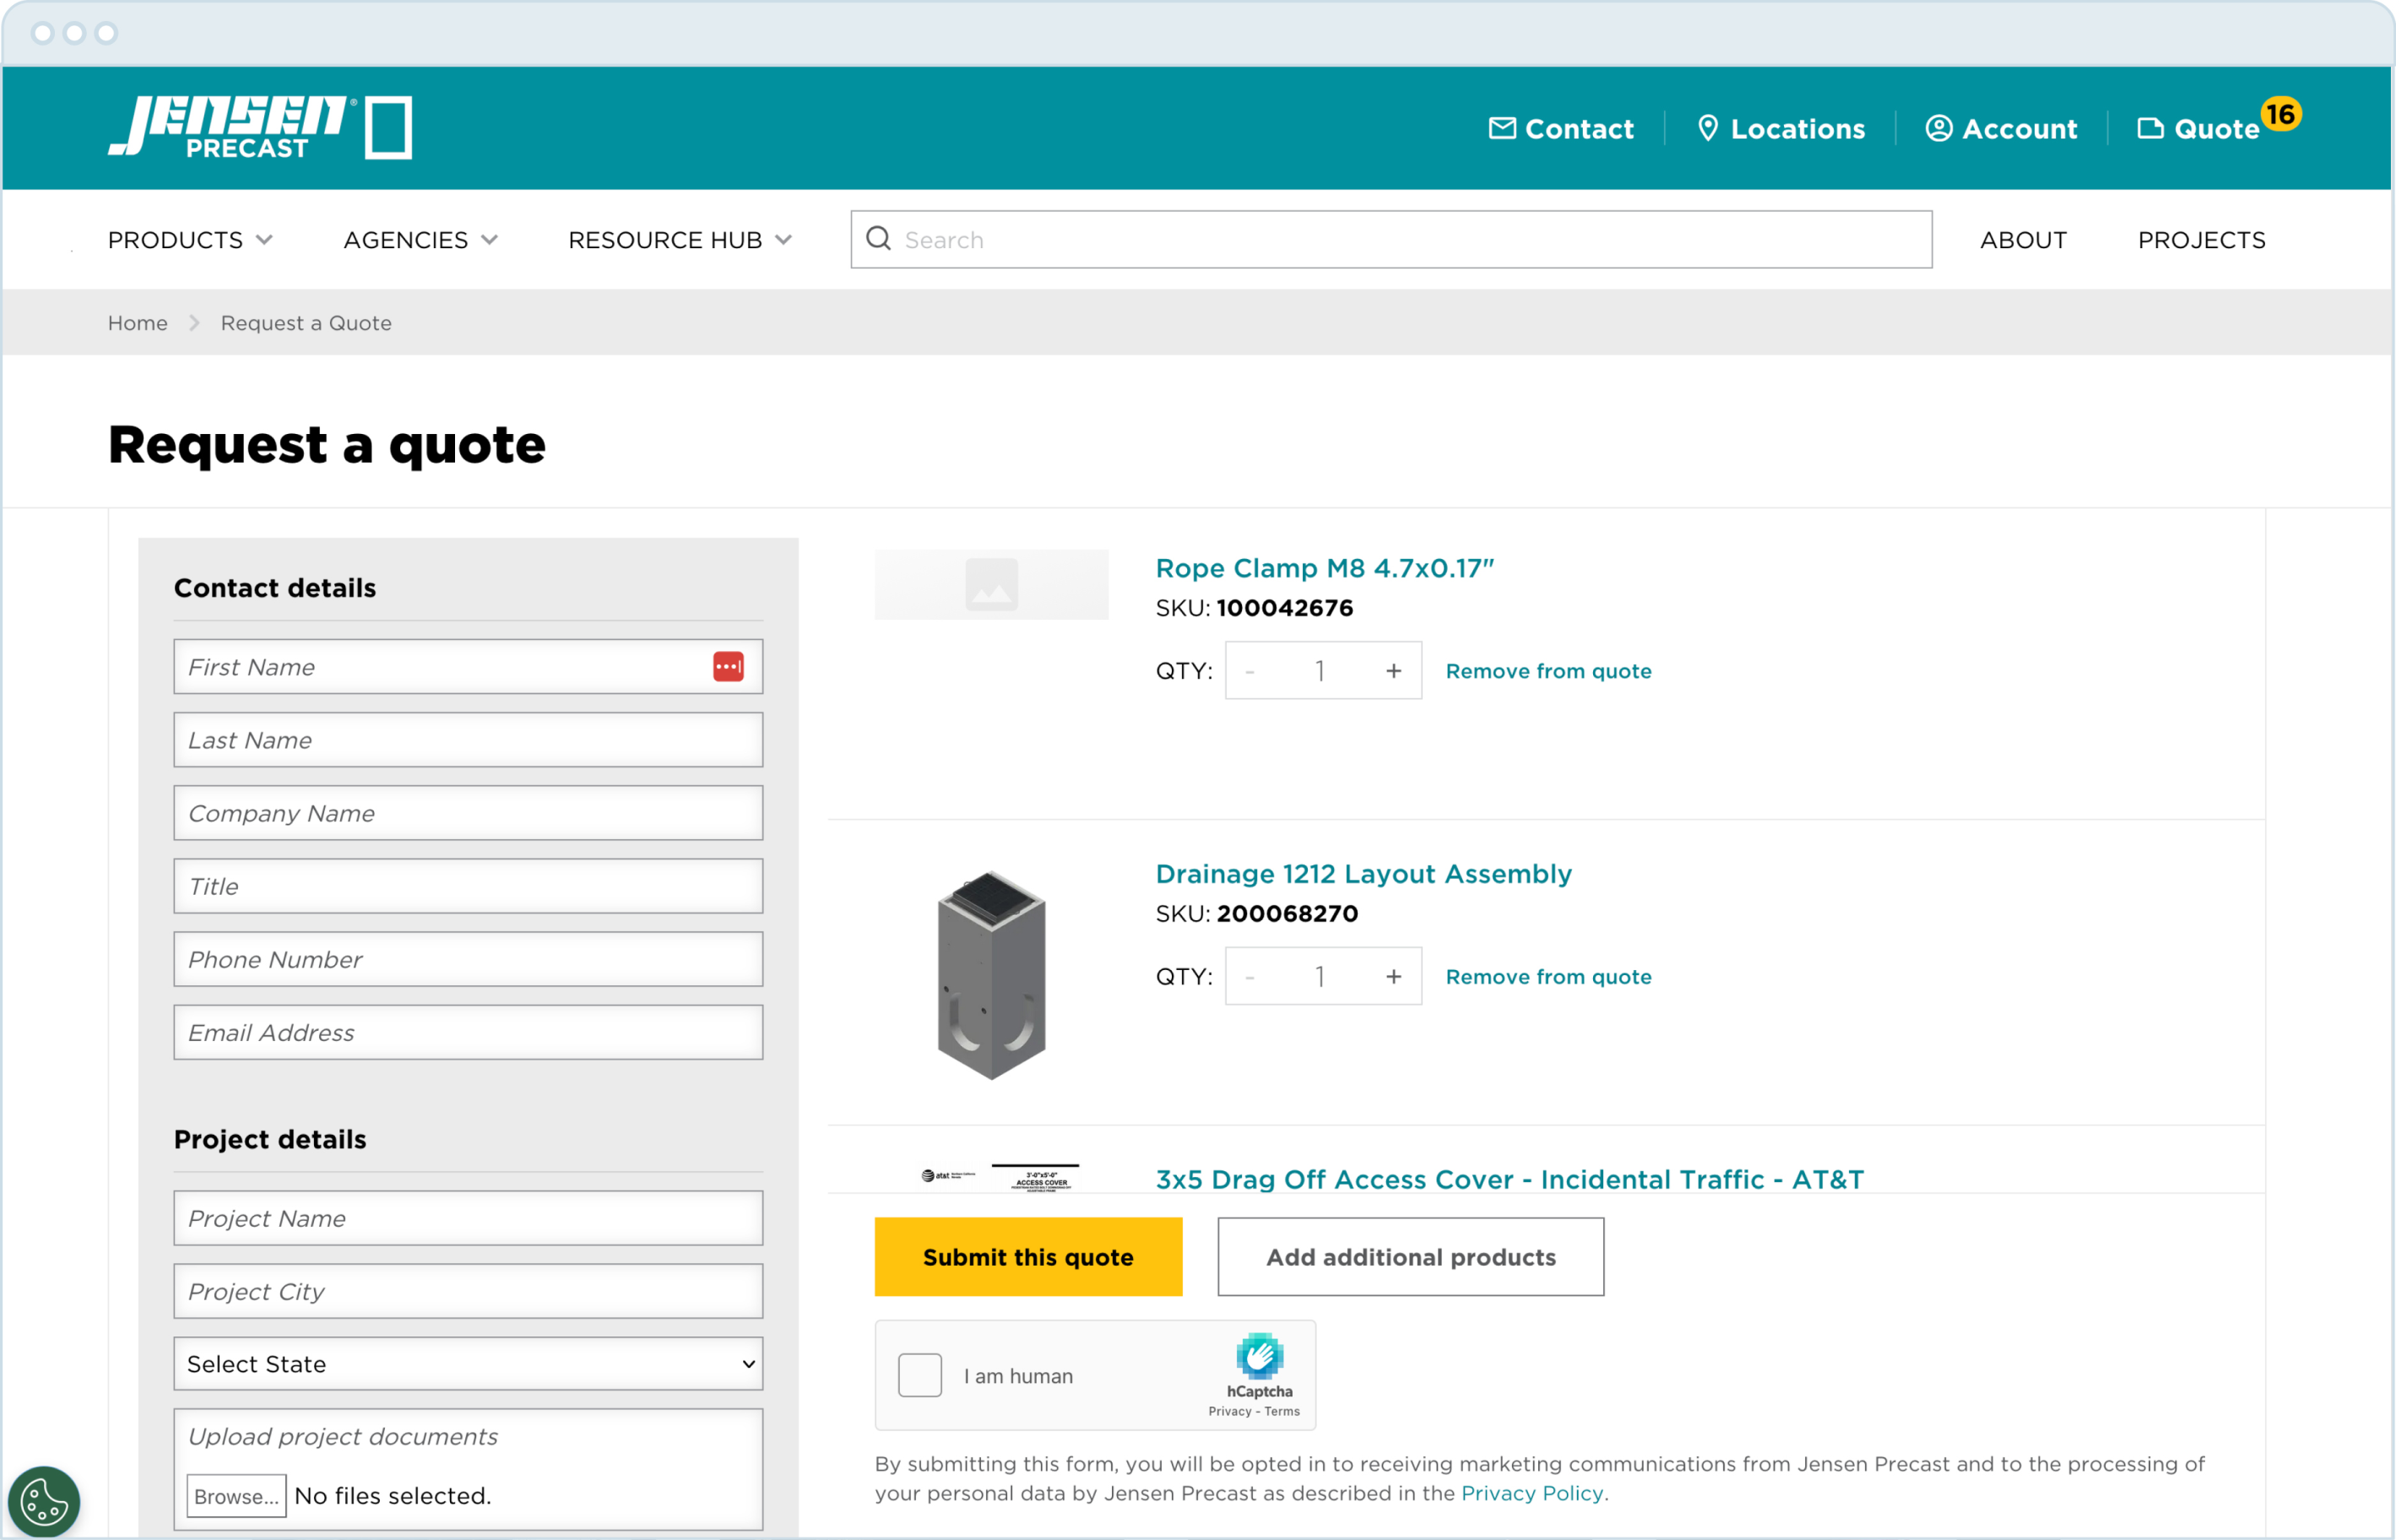This screenshot has width=2396, height=1540.
Task: Click the red autofill icon in First Name
Action: pos(728,666)
